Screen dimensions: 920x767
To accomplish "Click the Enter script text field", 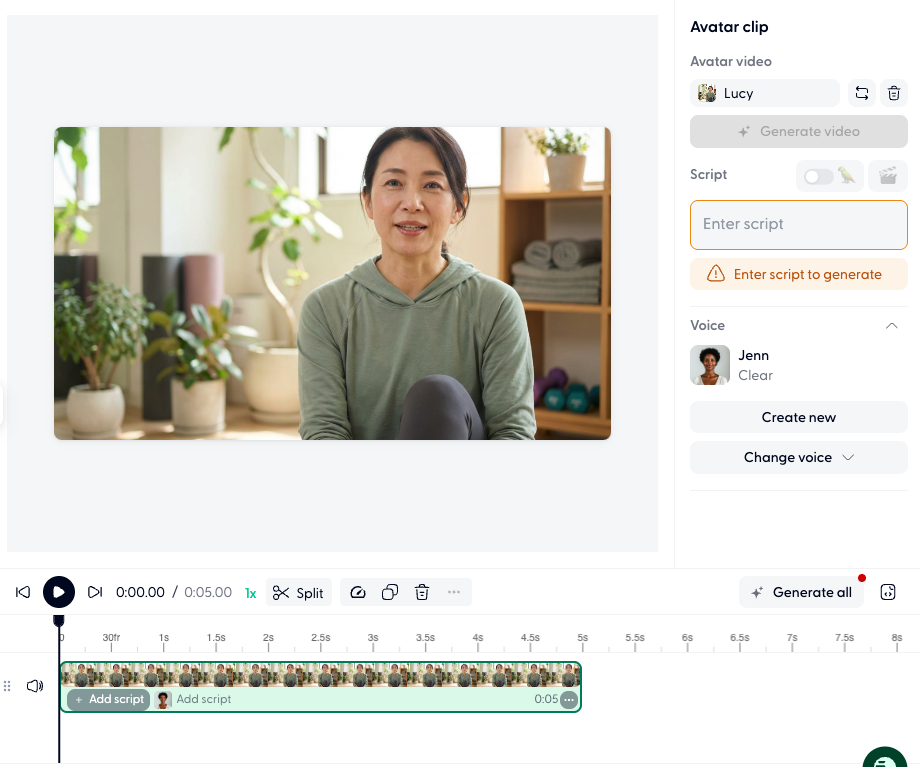I will (x=798, y=224).
